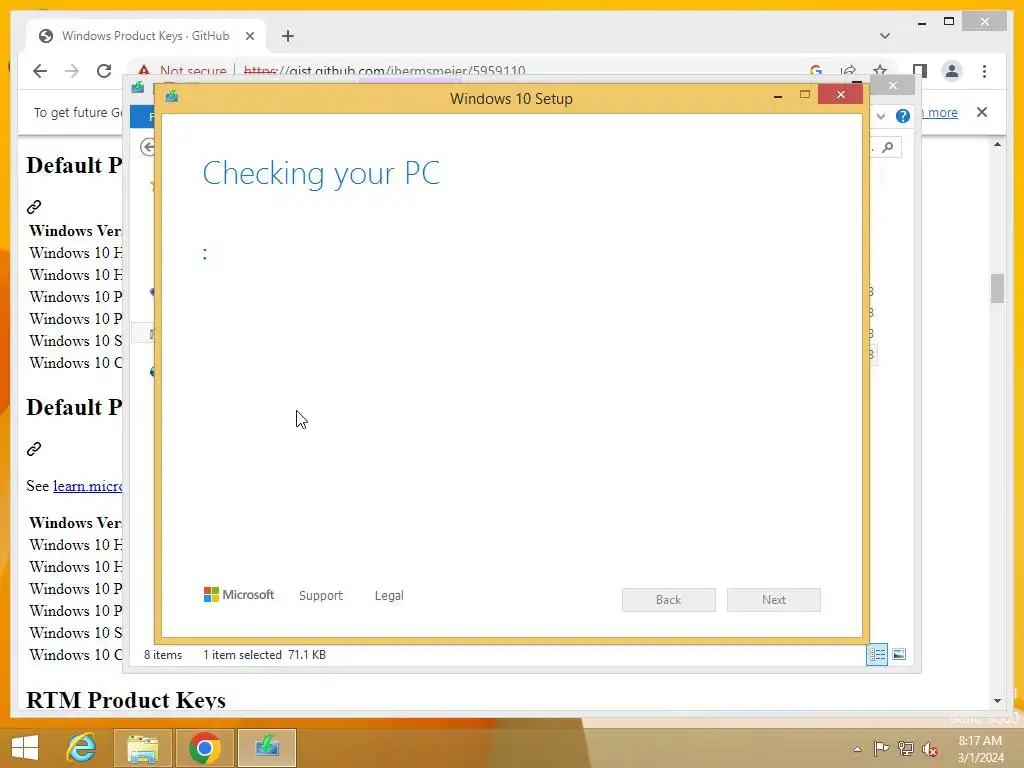The width and height of the screenshot is (1024, 768).
Task: Launch Internet Explorer from taskbar
Action: point(82,748)
